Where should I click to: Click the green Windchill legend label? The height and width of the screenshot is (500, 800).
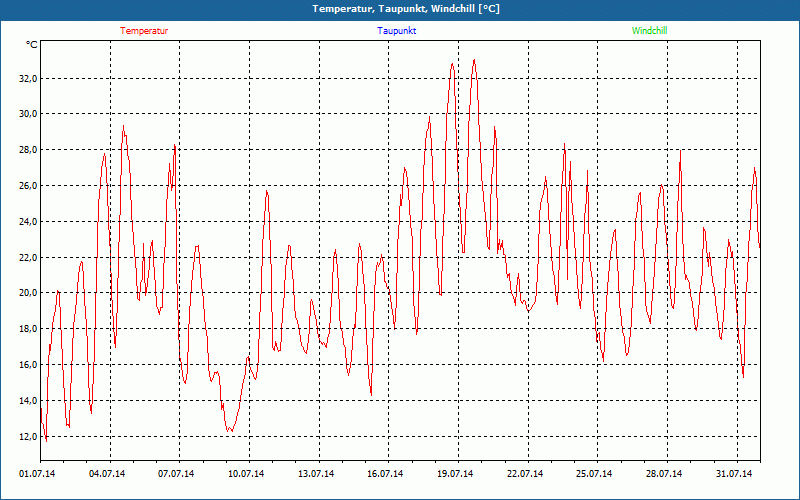pos(649,31)
